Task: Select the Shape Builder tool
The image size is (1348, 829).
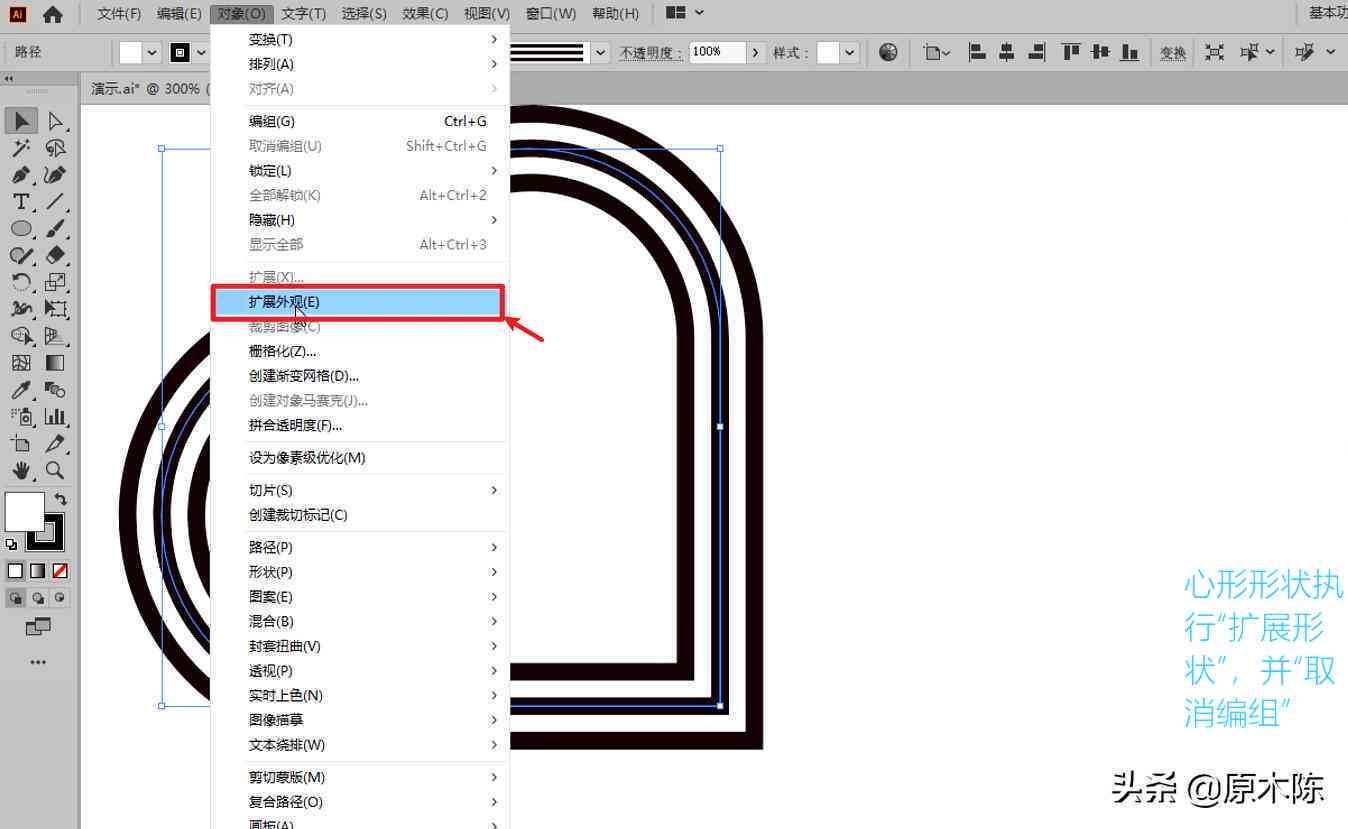Action: coord(21,336)
